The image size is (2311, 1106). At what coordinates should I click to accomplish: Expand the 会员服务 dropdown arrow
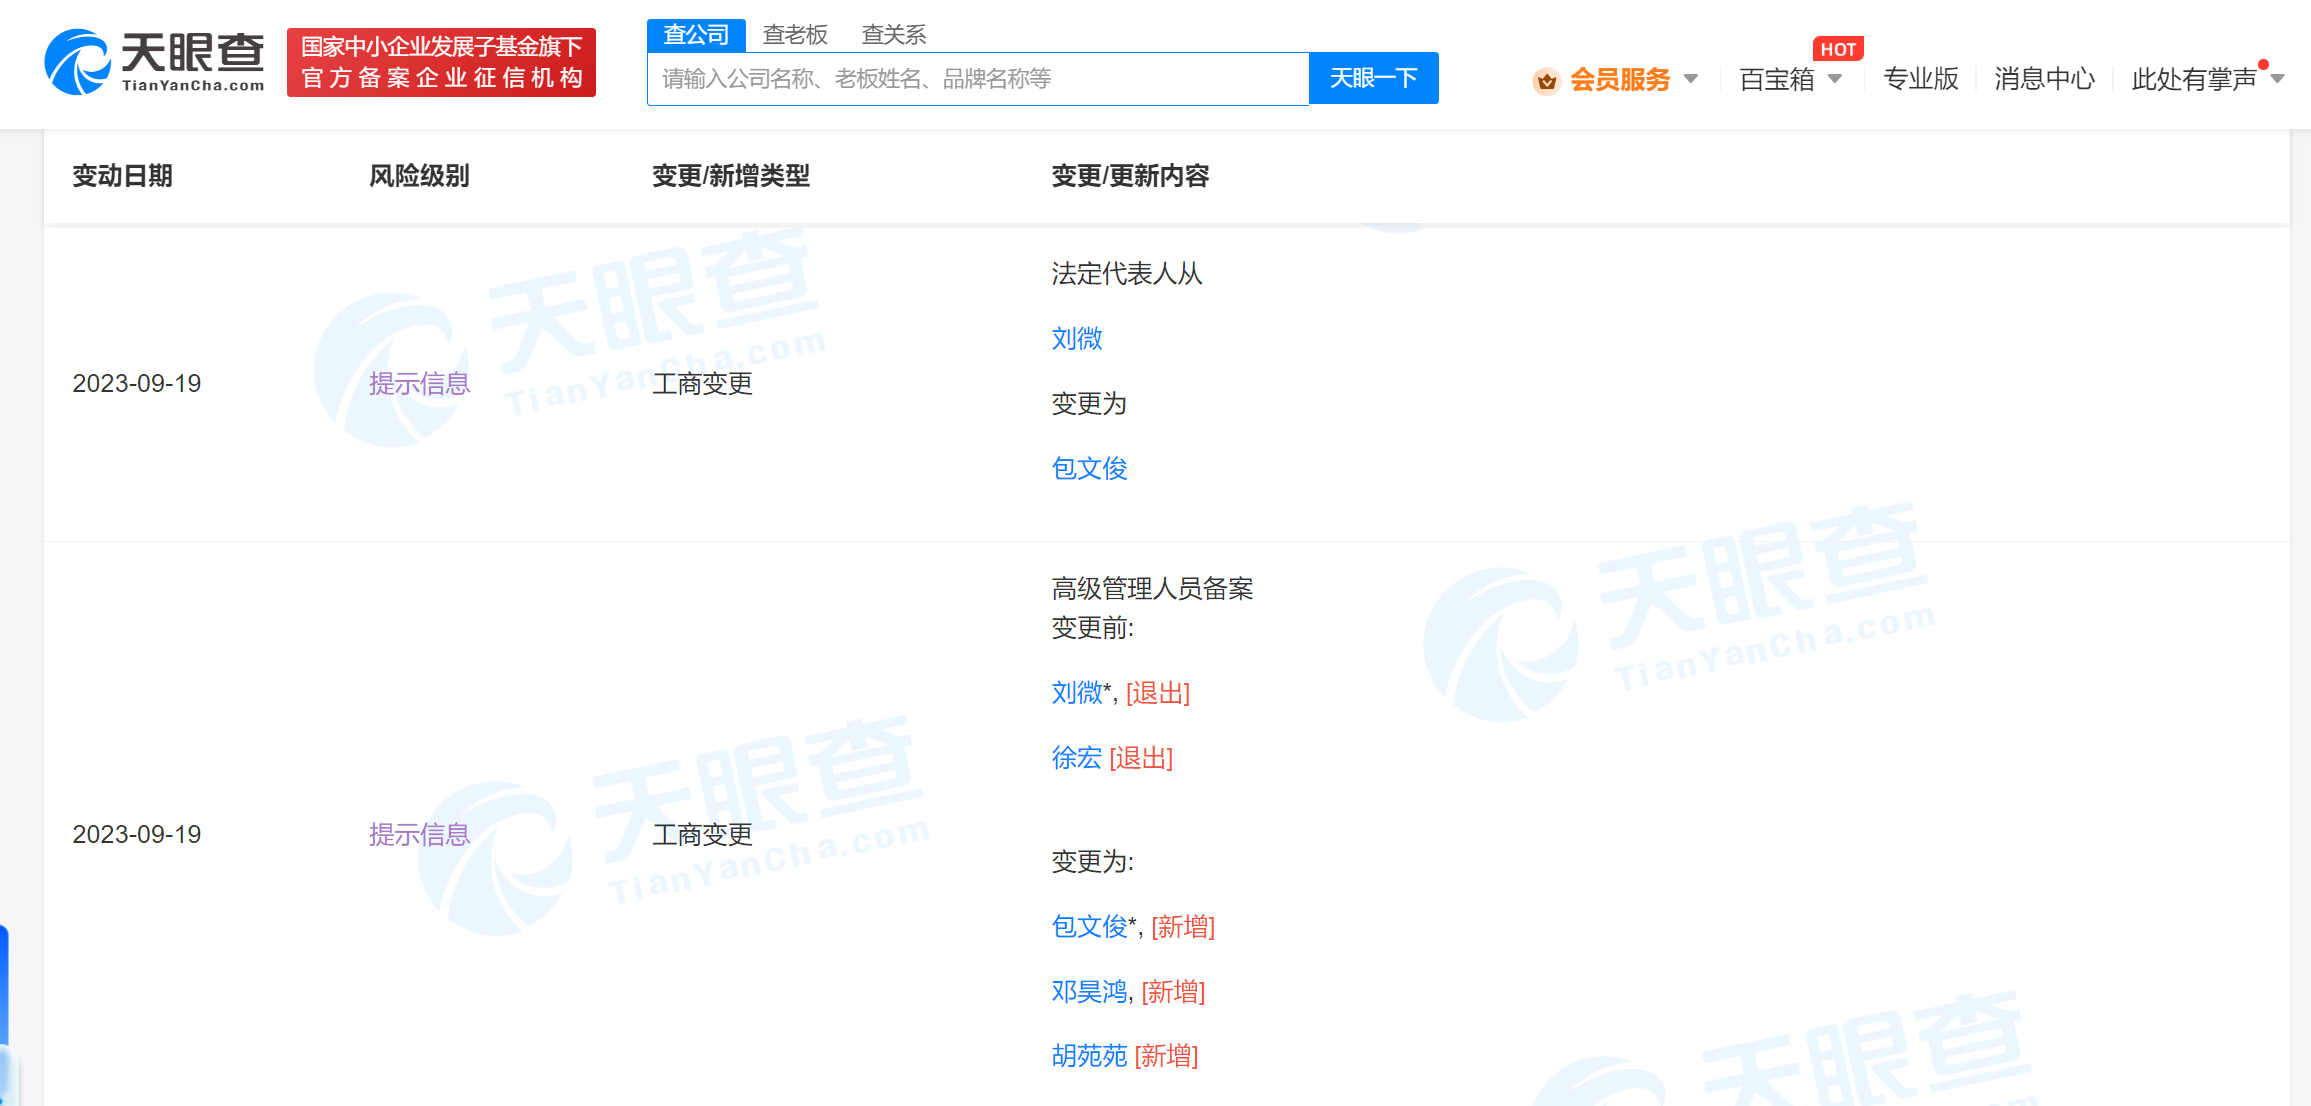(x=1691, y=79)
